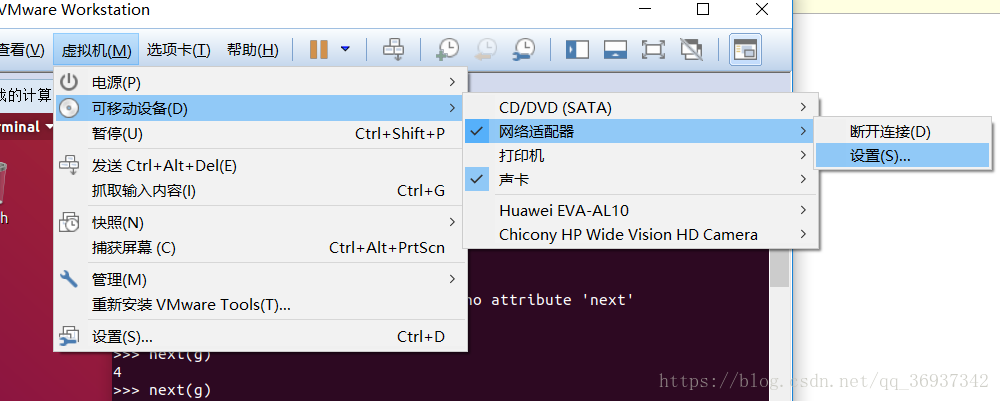Open the 电源(P) submenu

pos(260,82)
